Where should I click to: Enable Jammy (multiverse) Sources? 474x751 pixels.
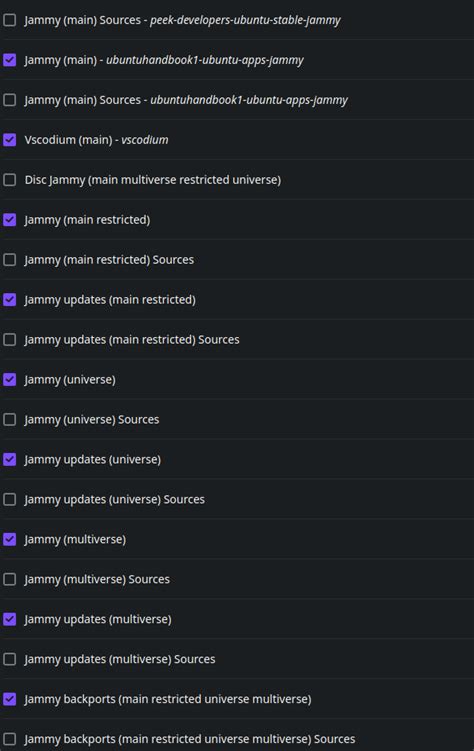pyautogui.click(x=10, y=579)
